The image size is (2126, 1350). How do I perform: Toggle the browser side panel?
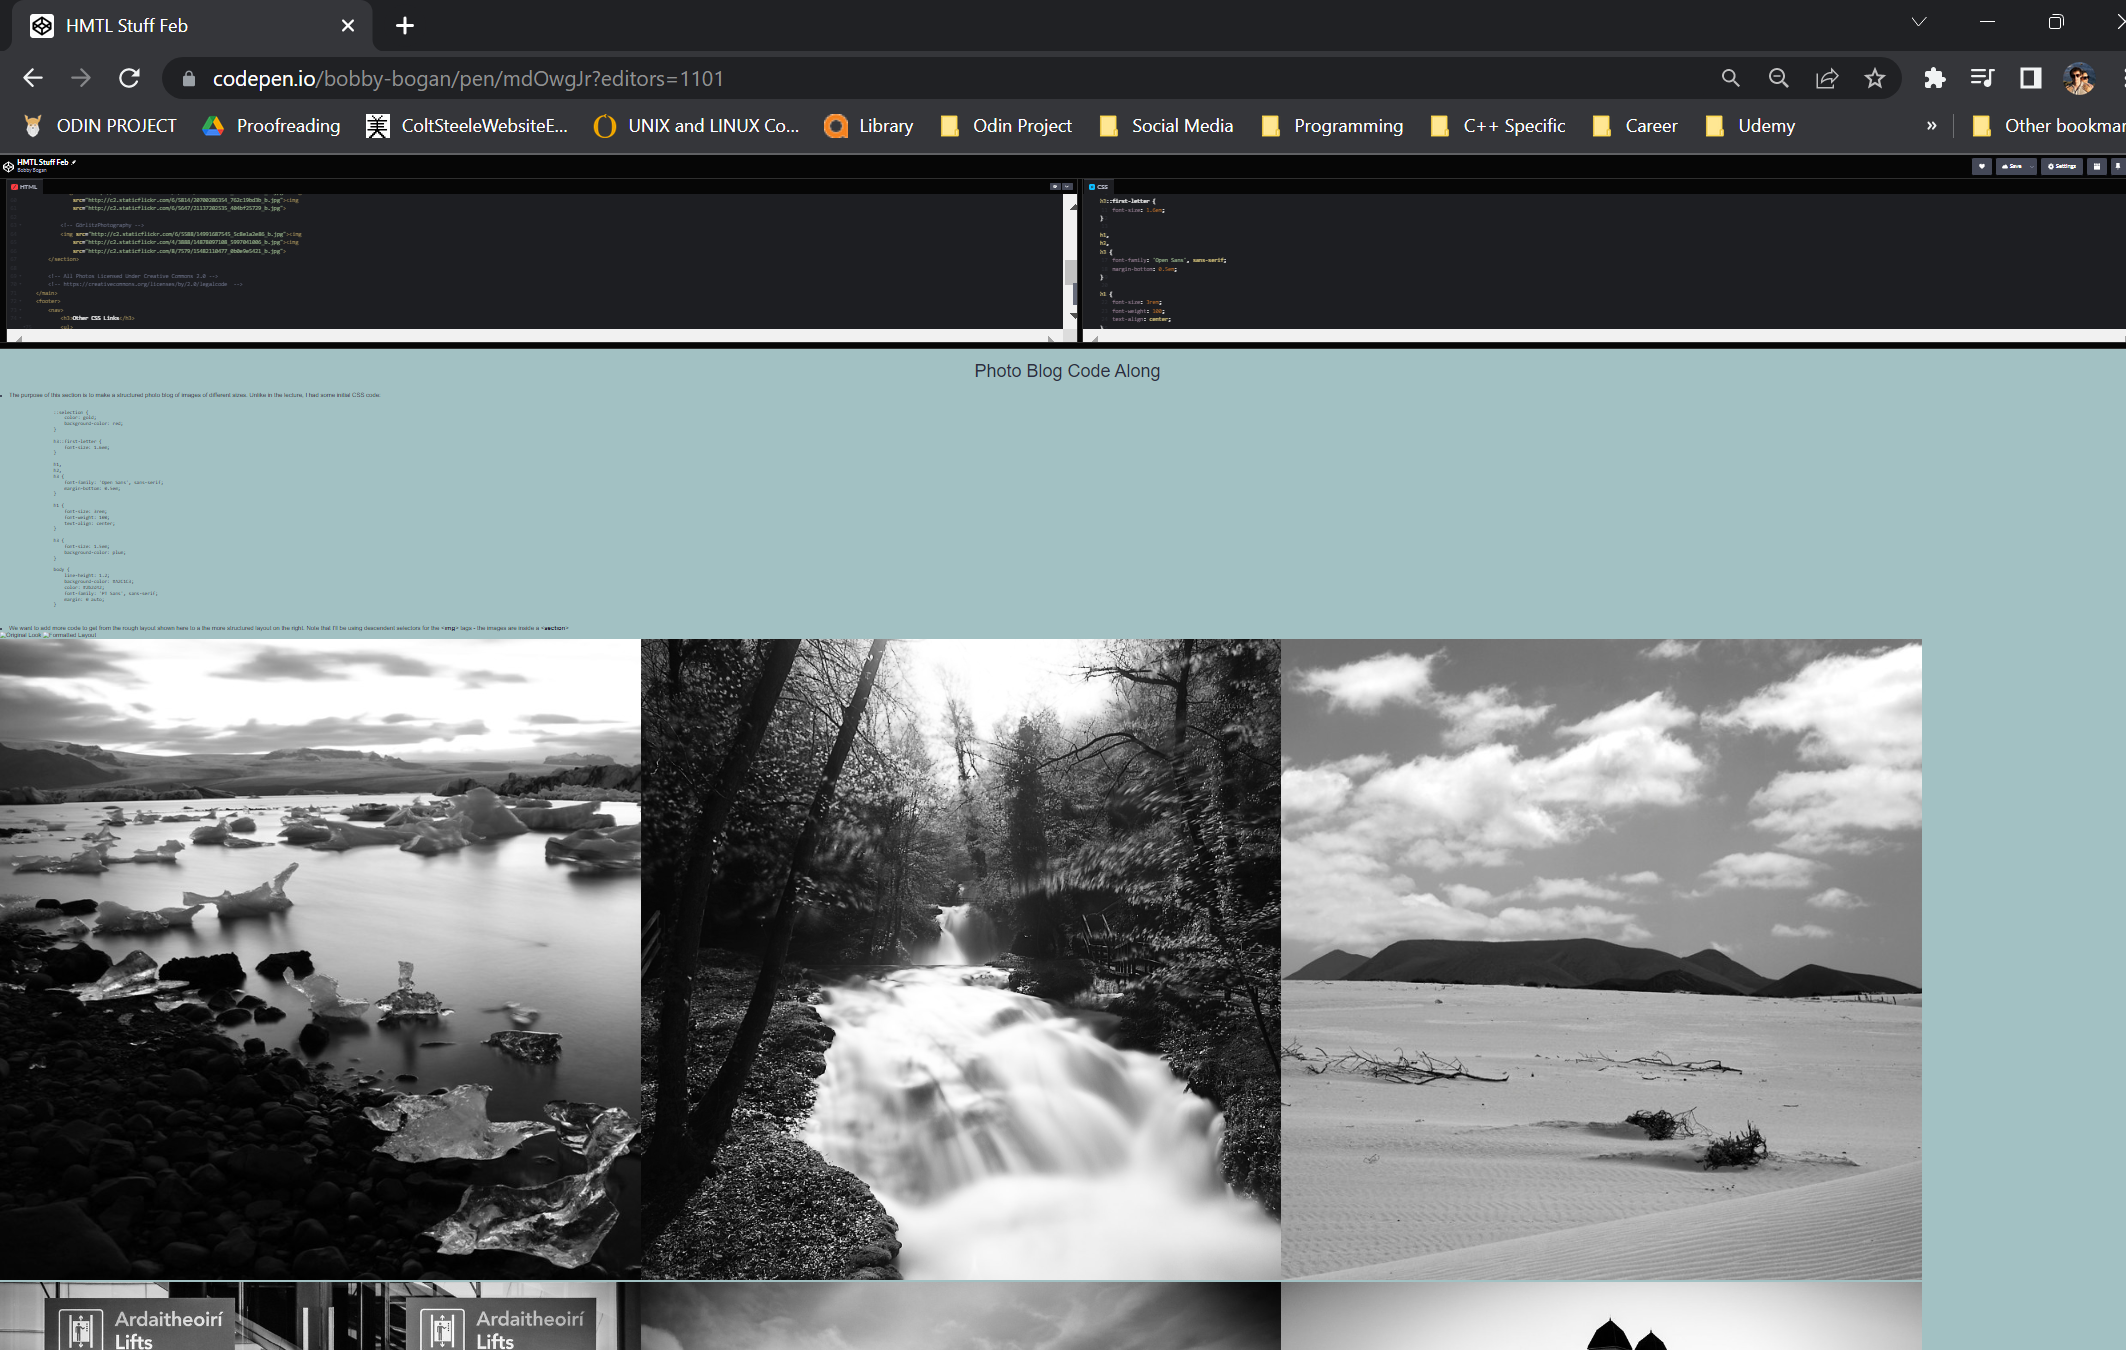(2030, 78)
